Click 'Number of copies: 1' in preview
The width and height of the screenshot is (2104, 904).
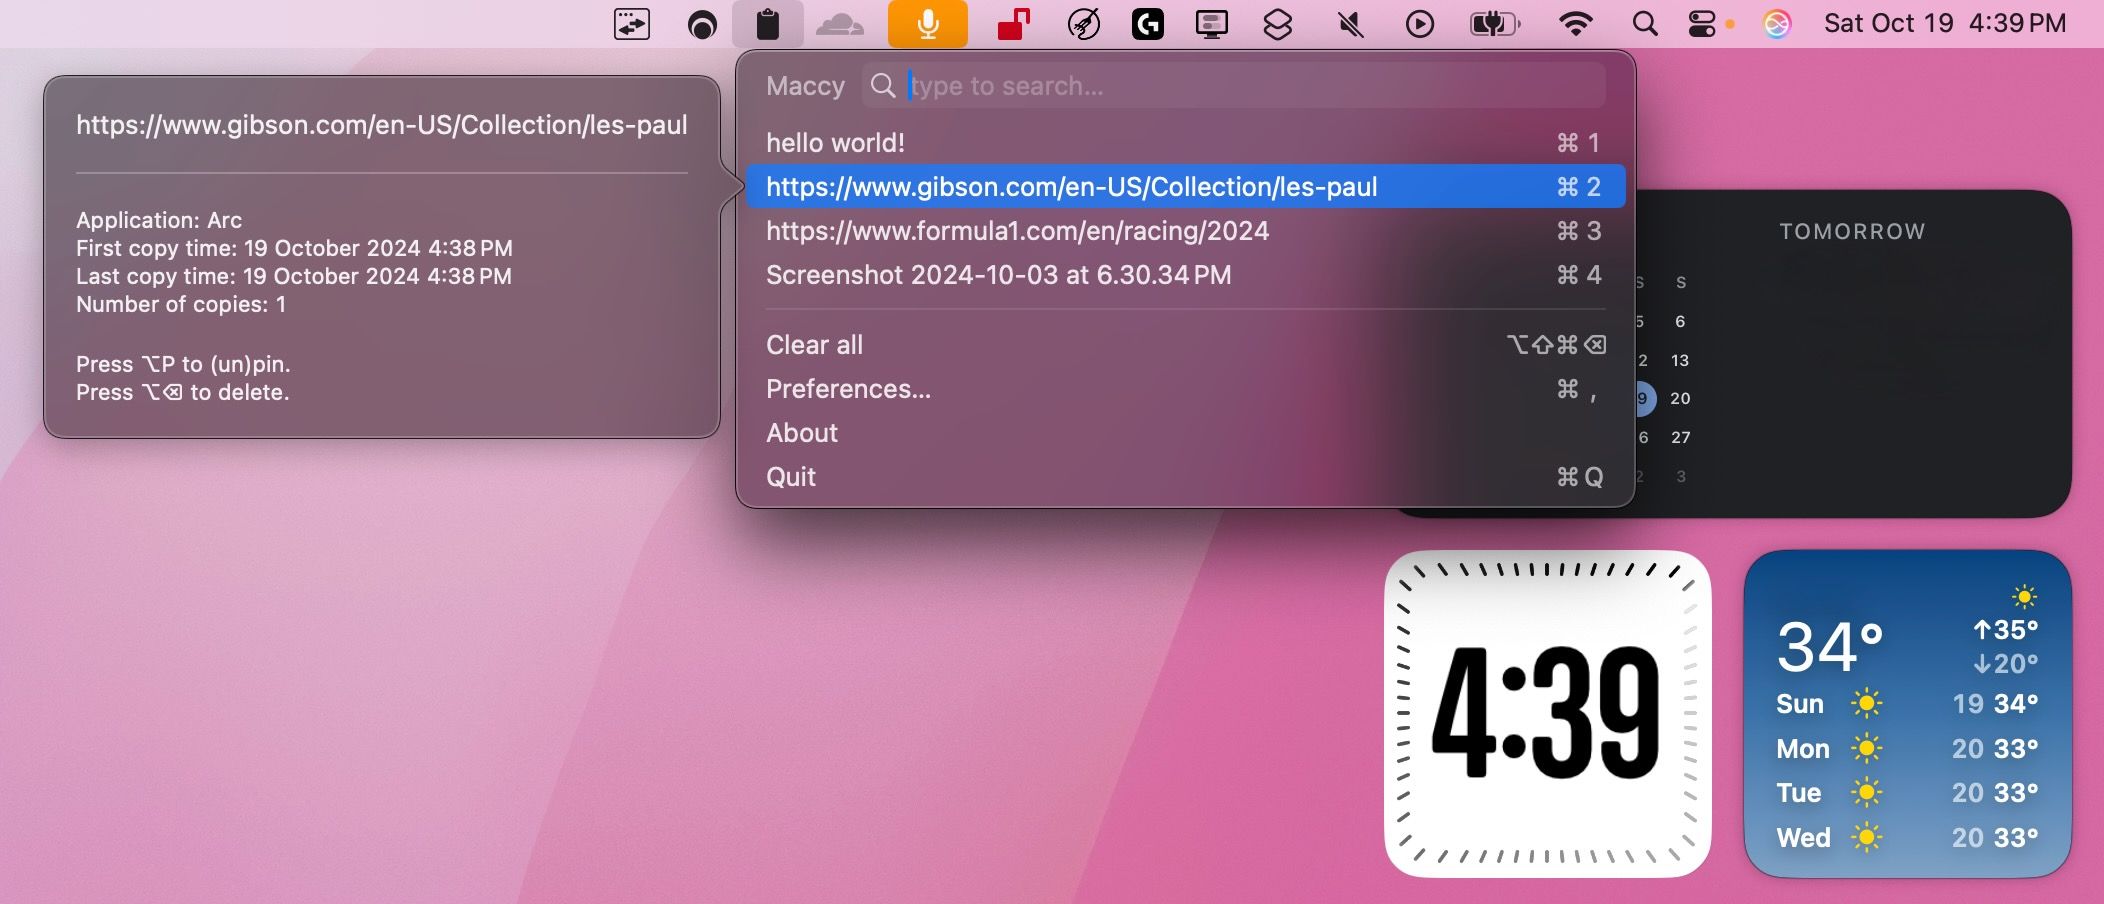pyautogui.click(x=181, y=304)
